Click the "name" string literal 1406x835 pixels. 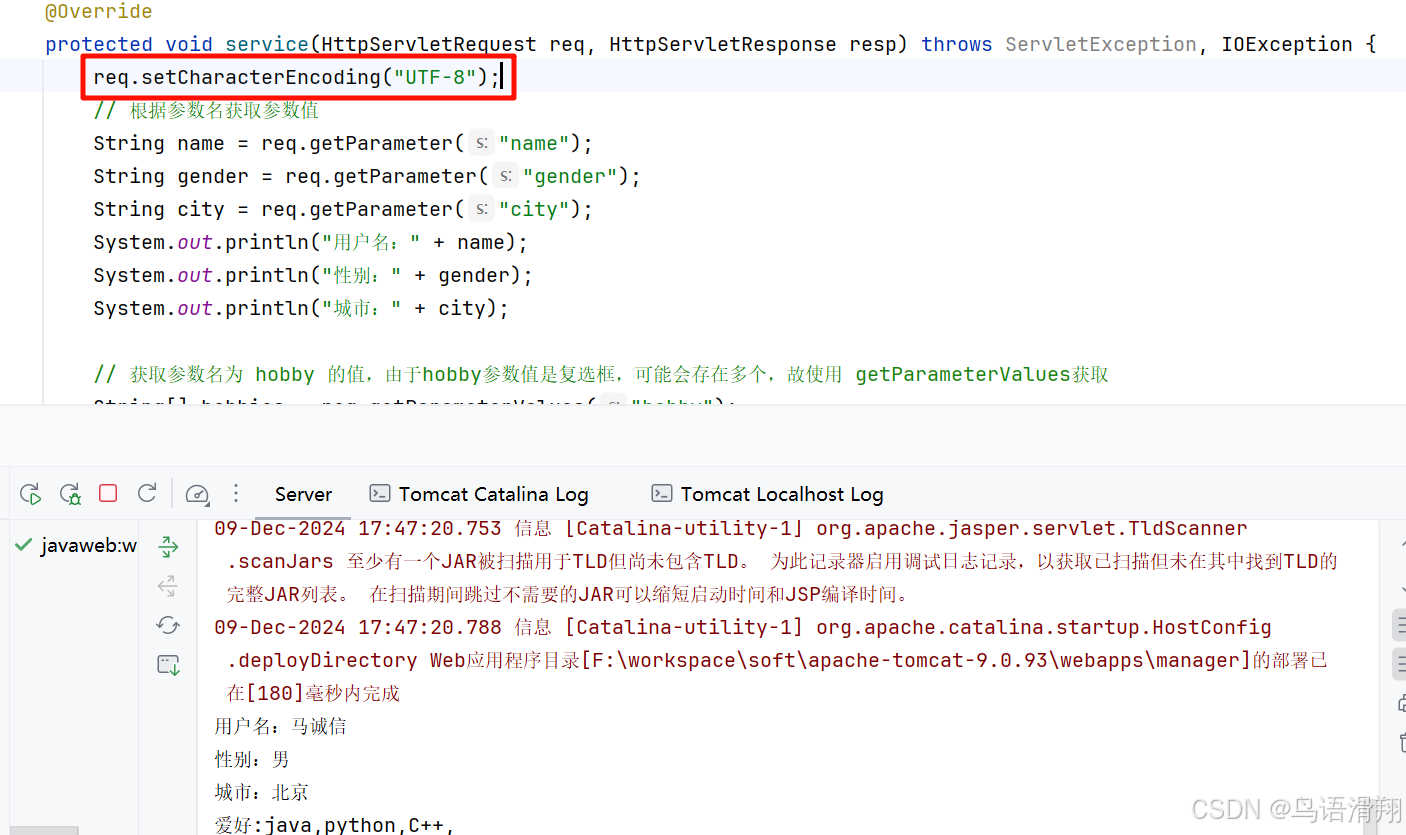tap(534, 143)
